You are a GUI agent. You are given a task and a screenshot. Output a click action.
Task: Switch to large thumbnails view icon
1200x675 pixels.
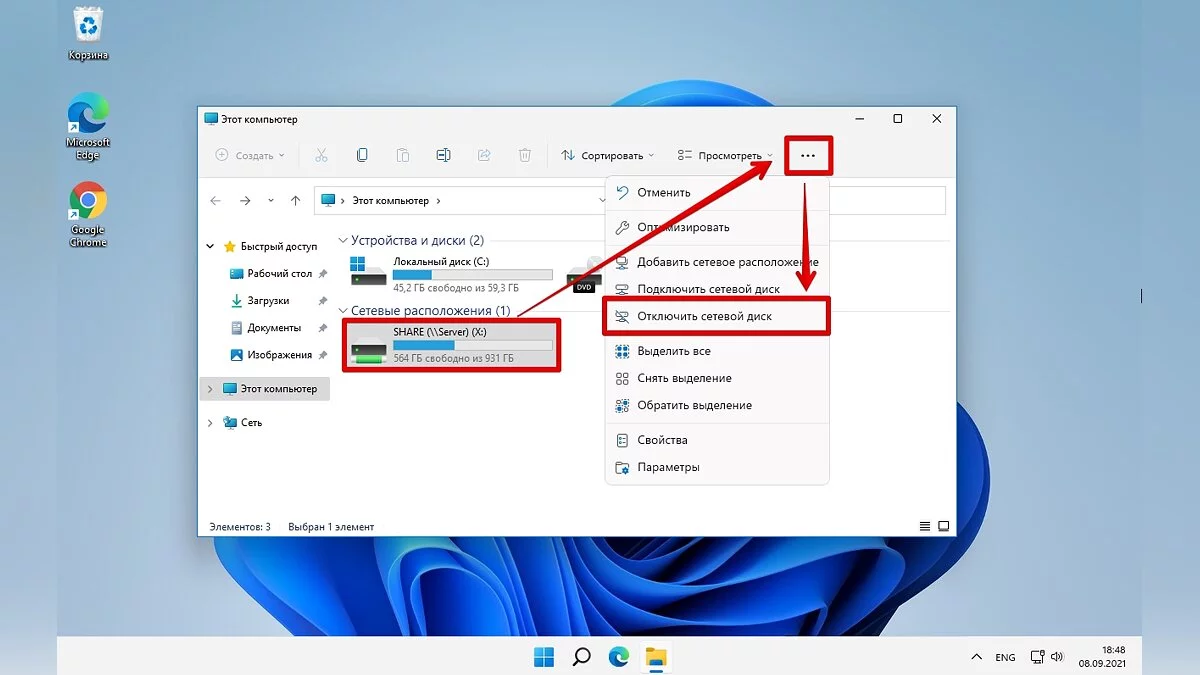coord(941,526)
